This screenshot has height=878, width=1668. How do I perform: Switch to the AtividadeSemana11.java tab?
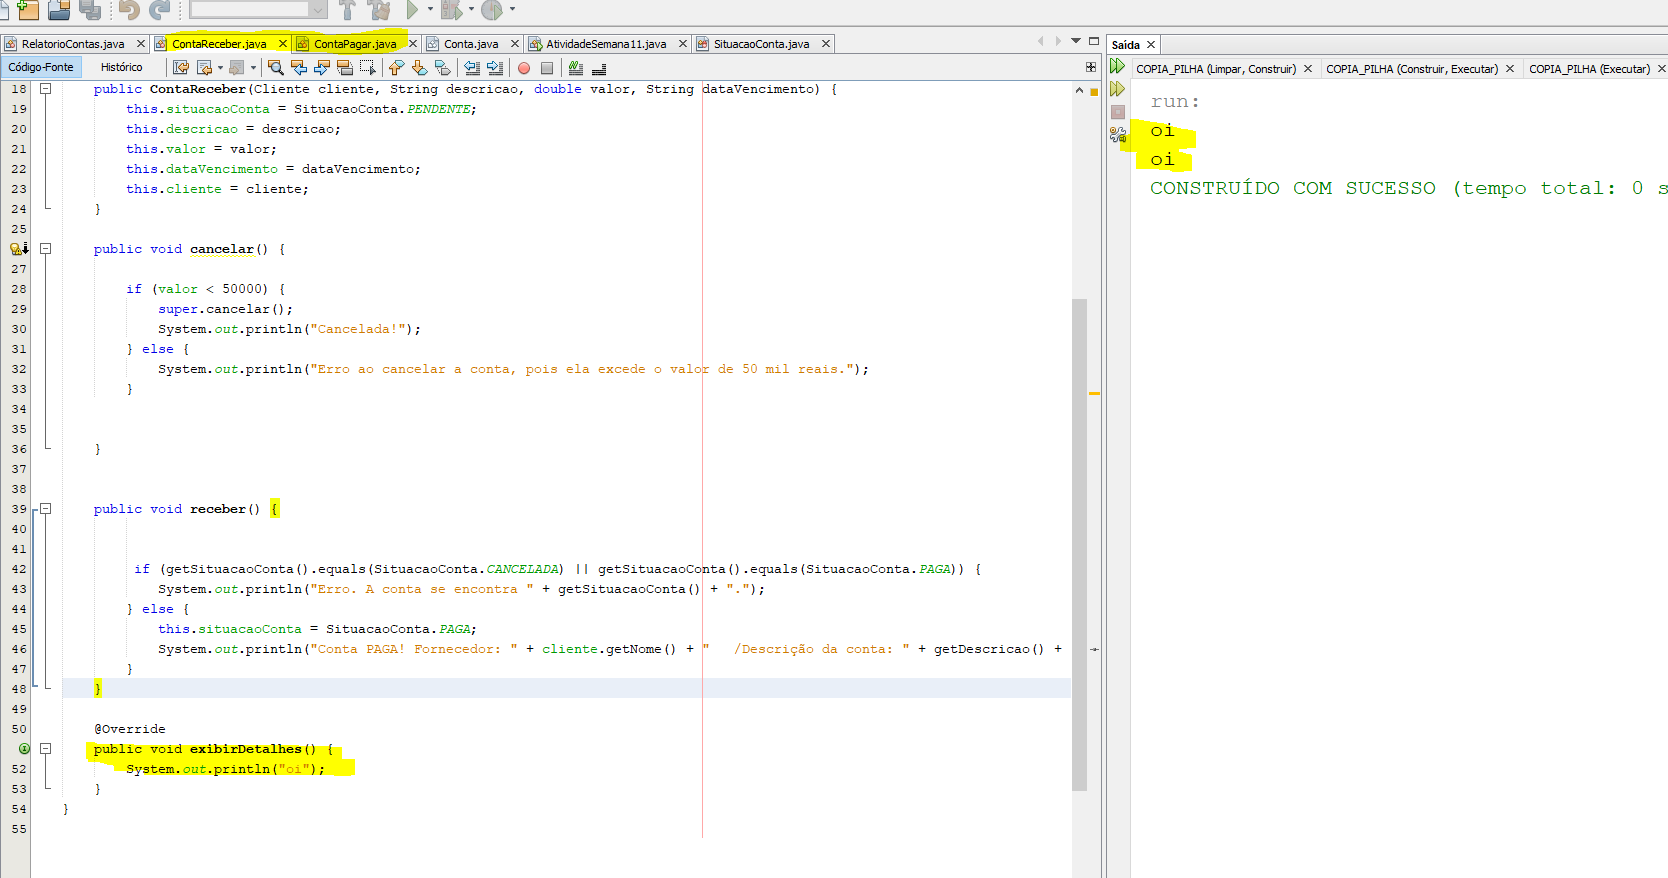606,44
